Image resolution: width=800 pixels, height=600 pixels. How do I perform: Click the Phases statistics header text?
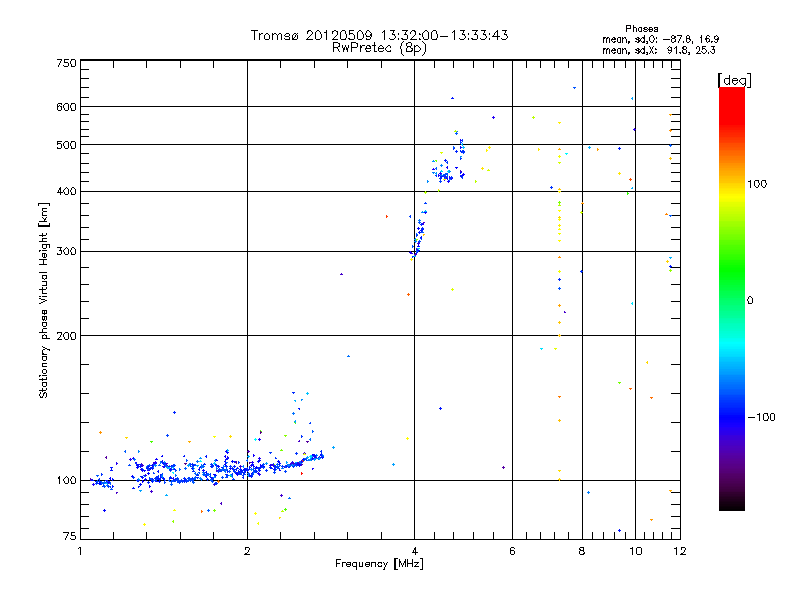pyautogui.click(x=641, y=29)
